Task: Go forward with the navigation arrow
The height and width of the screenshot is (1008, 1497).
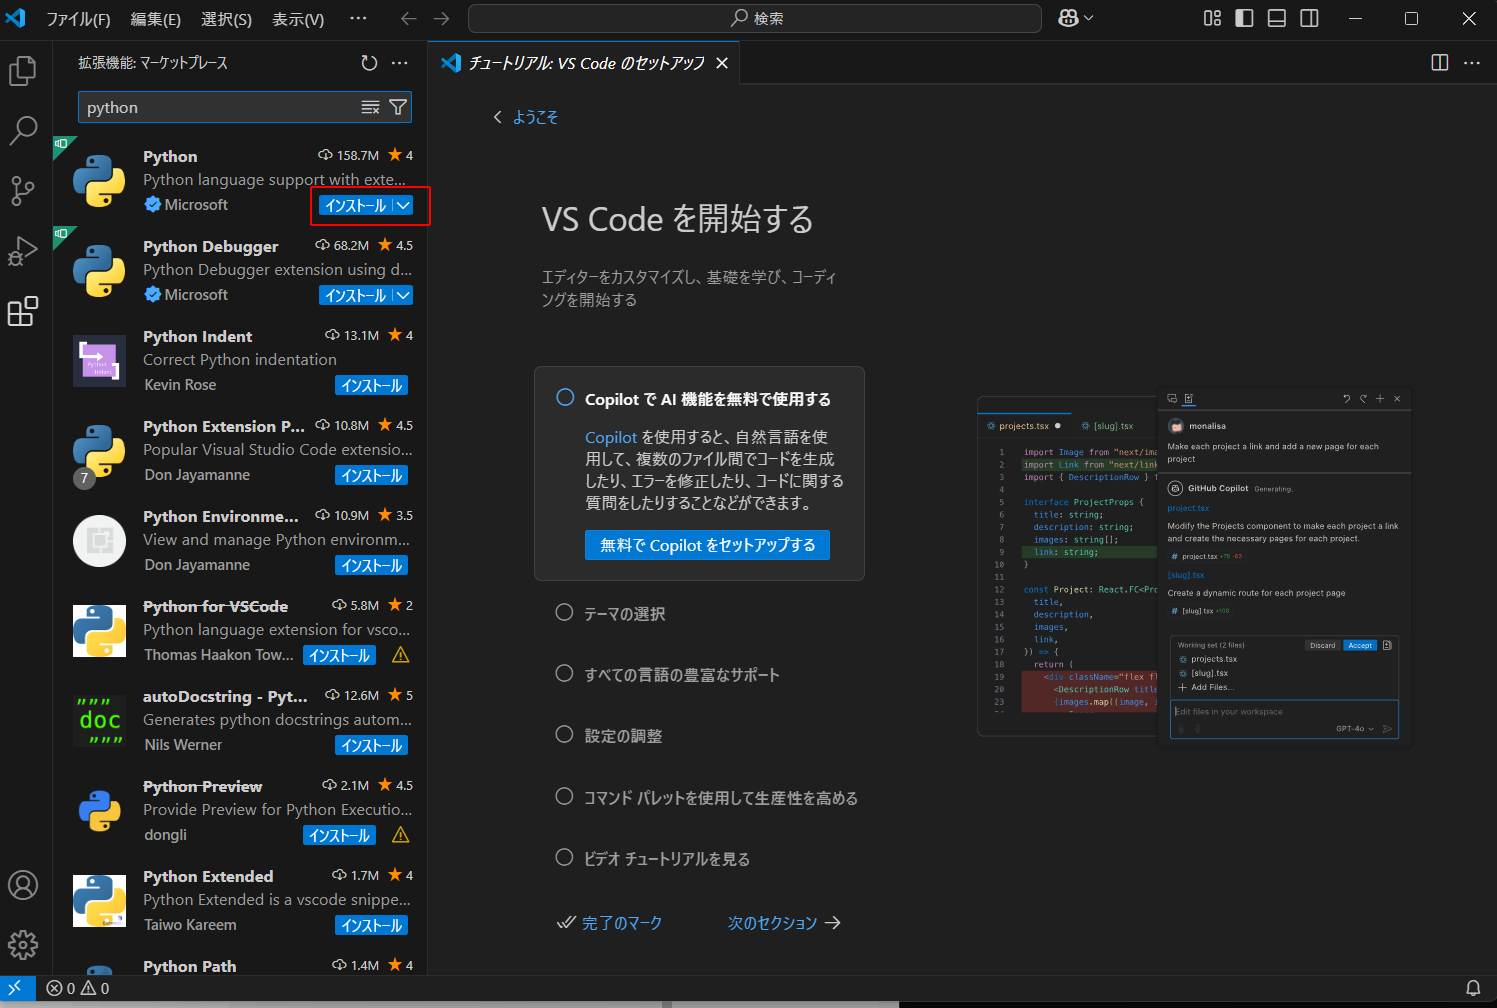Action: [441, 18]
